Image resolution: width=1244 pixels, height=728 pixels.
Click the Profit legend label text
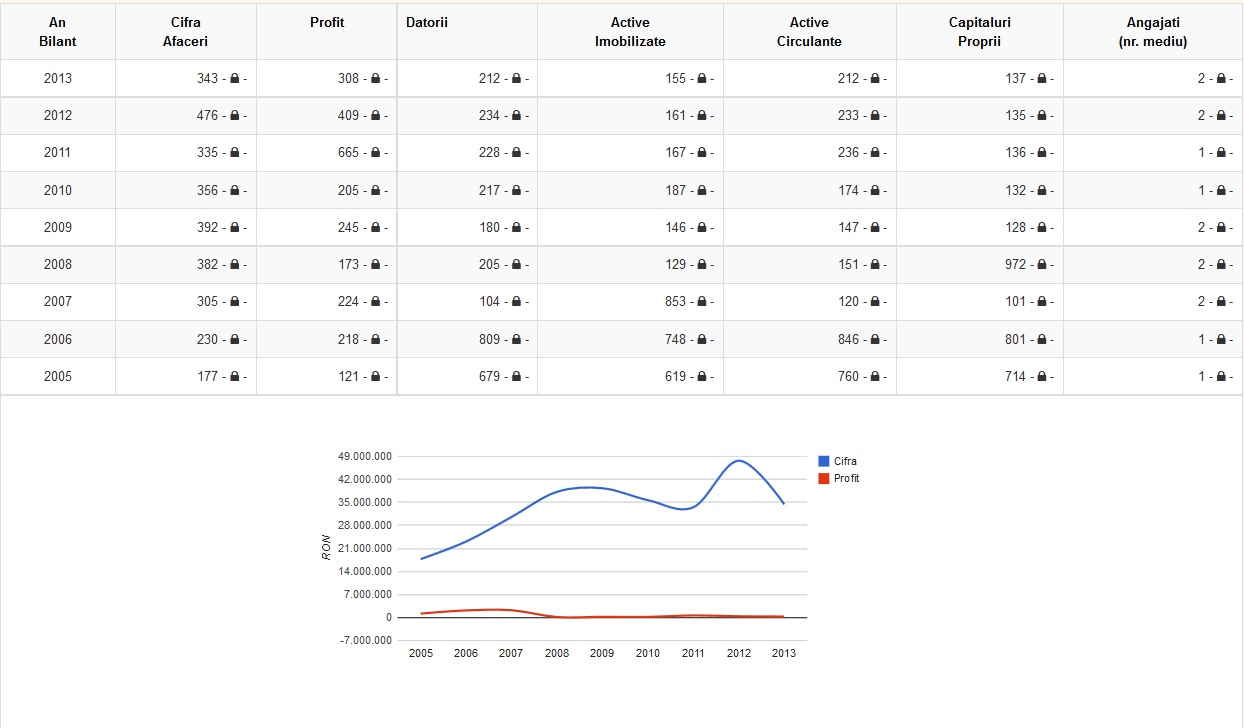coord(846,479)
